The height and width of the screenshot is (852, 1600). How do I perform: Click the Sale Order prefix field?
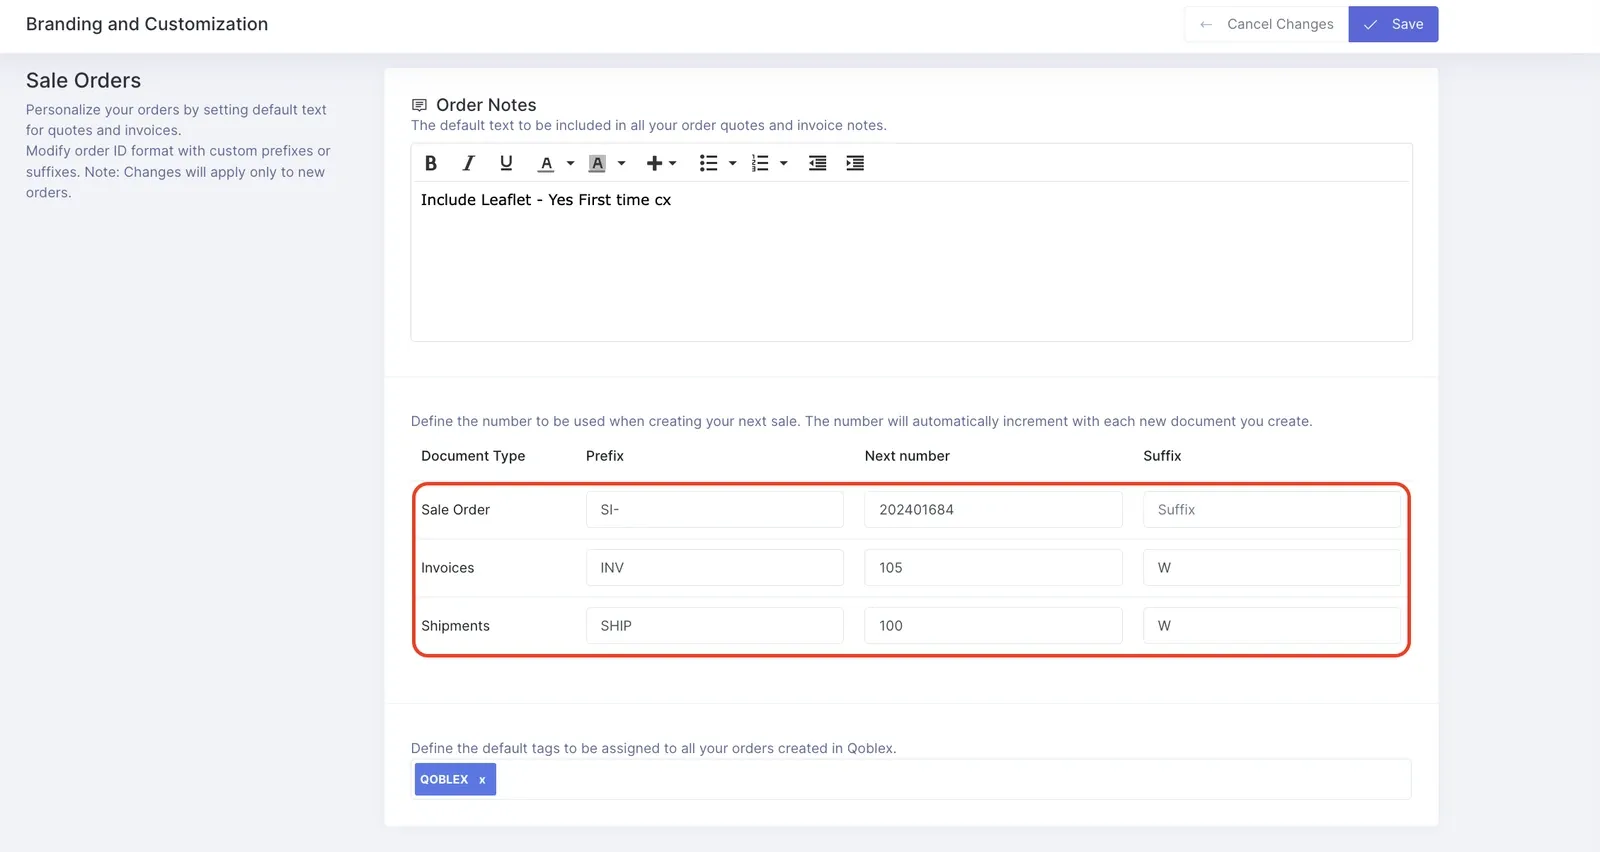pyautogui.click(x=715, y=509)
